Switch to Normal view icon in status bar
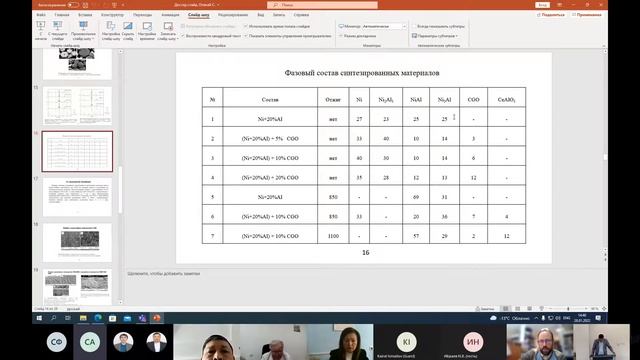 click(x=506, y=309)
